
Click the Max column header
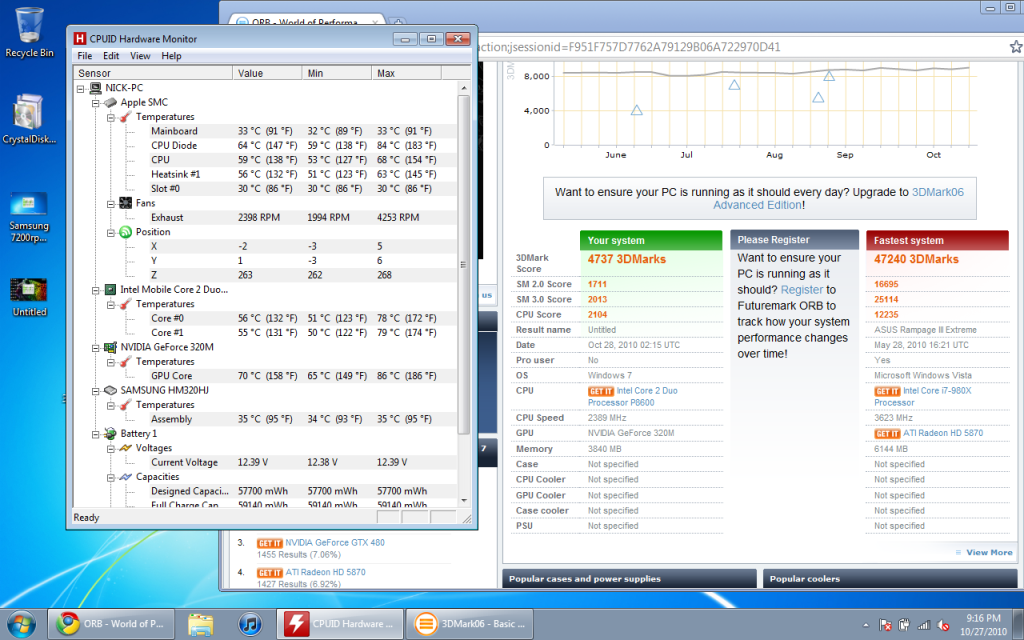point(406,73)
